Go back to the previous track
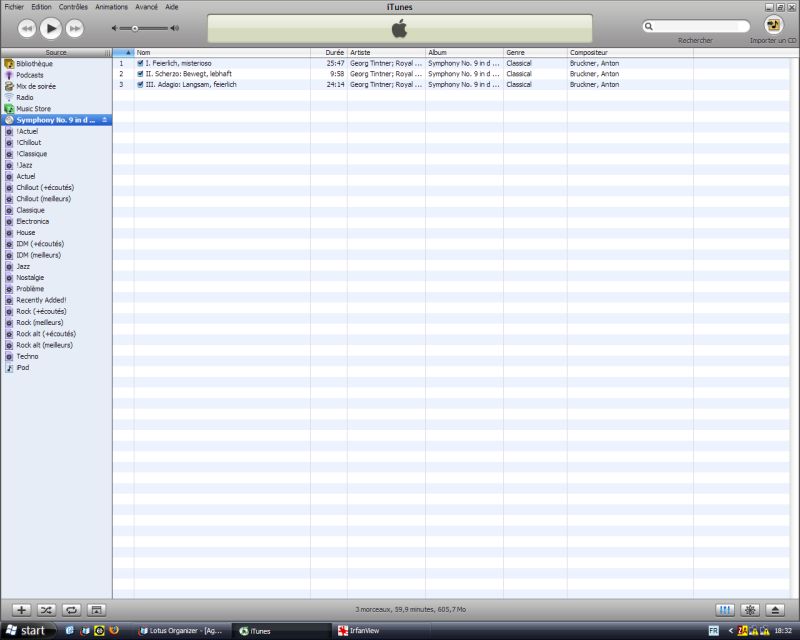Viewport: 800px width, 640px height. (x=27, y=28)
